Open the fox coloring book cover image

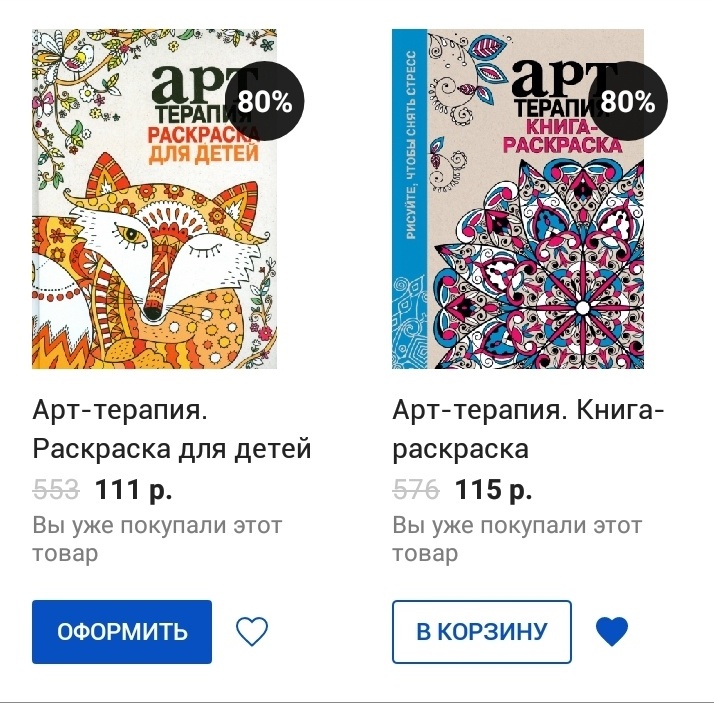(154, 199)
